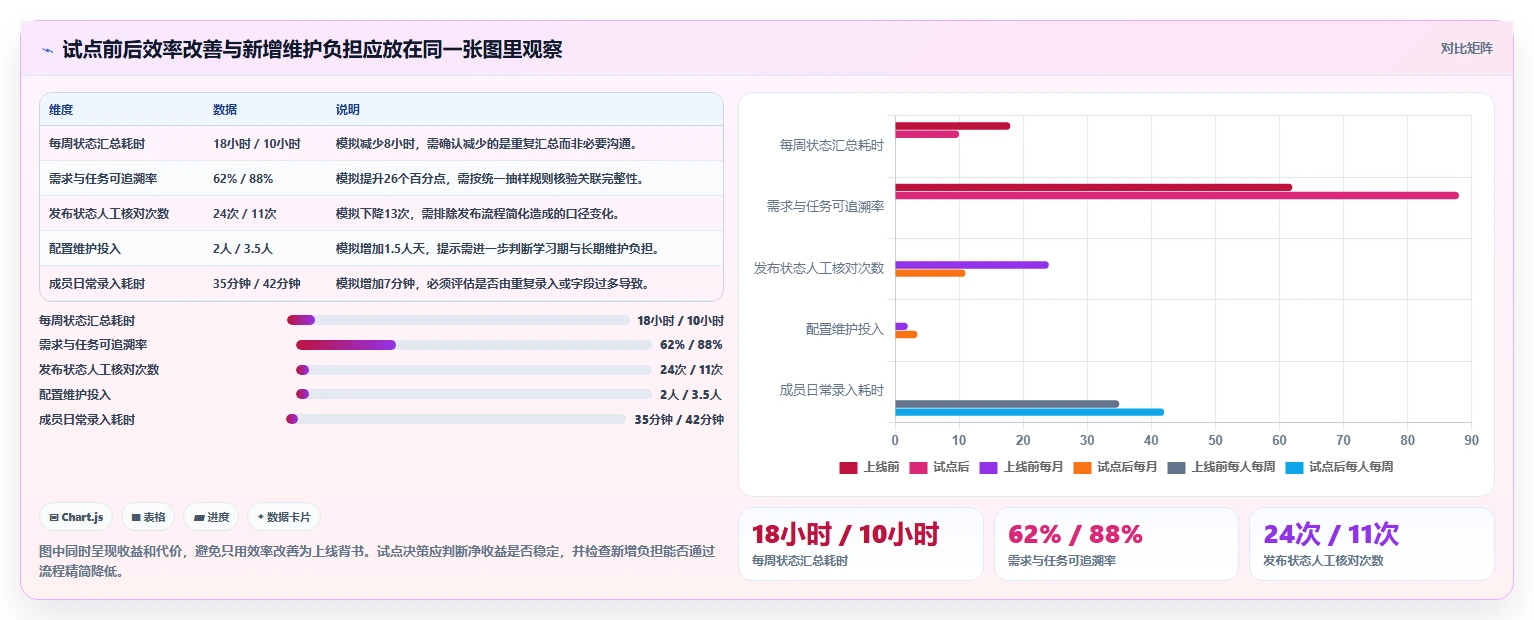The image size is (1534, 620).
Task: Click the purple 发布状态人工核对次数 chart bar
Action: pyautogui.click(x=972, y=265)
